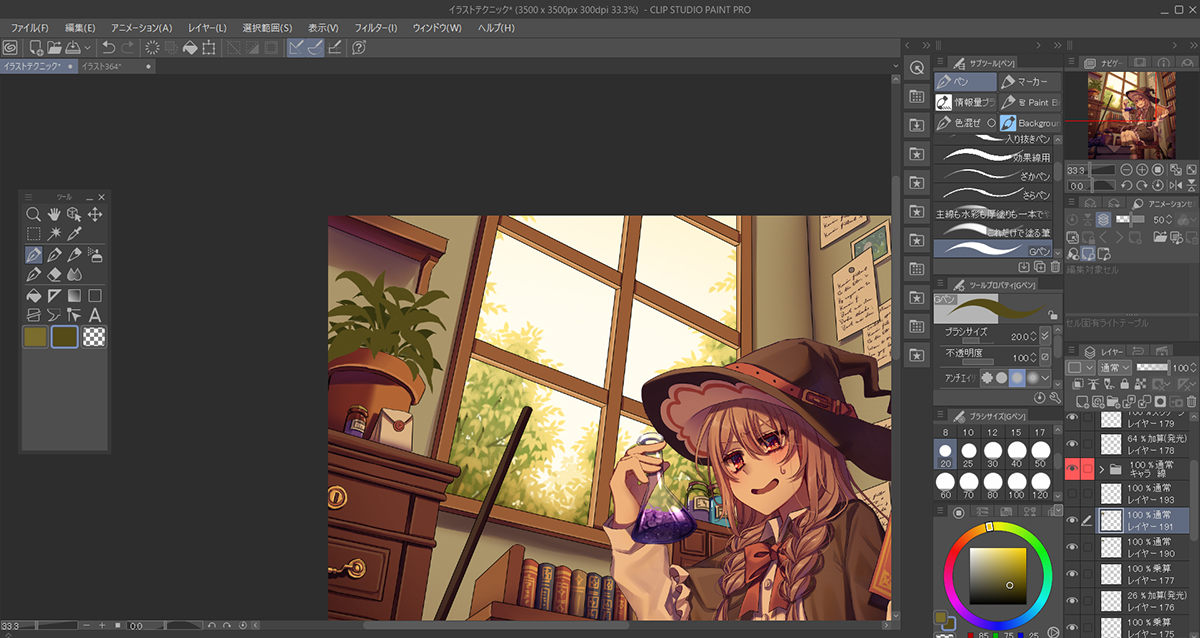The width and height of the screenshot is (1200, 638).
Task: Select the Hand move-canvas tool
Action: point(54,214)
